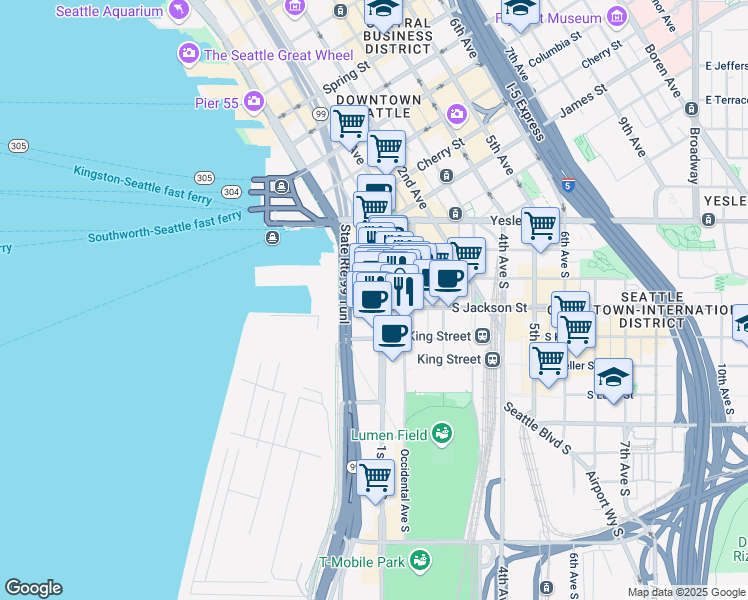Image resolution: width=748 pixels, height=600 pixels.
Task: Select graduation cap marker near 7th Ave
Action: click(520, 12)
